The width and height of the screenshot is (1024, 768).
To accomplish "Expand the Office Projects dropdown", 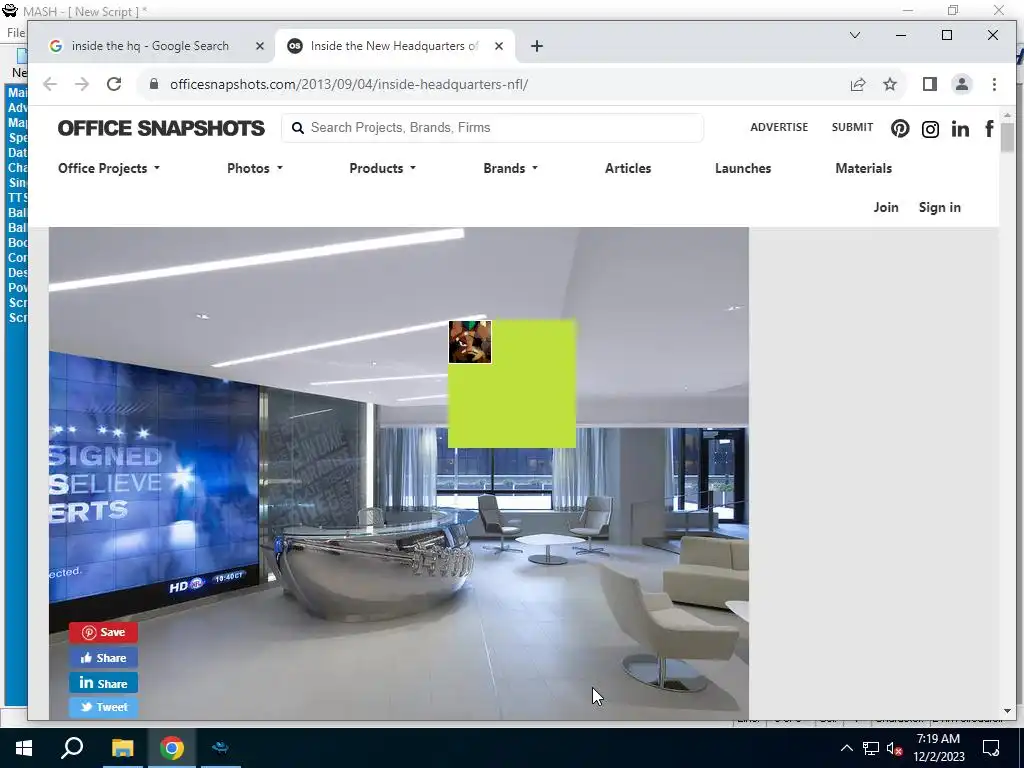I will click(108, 168).
